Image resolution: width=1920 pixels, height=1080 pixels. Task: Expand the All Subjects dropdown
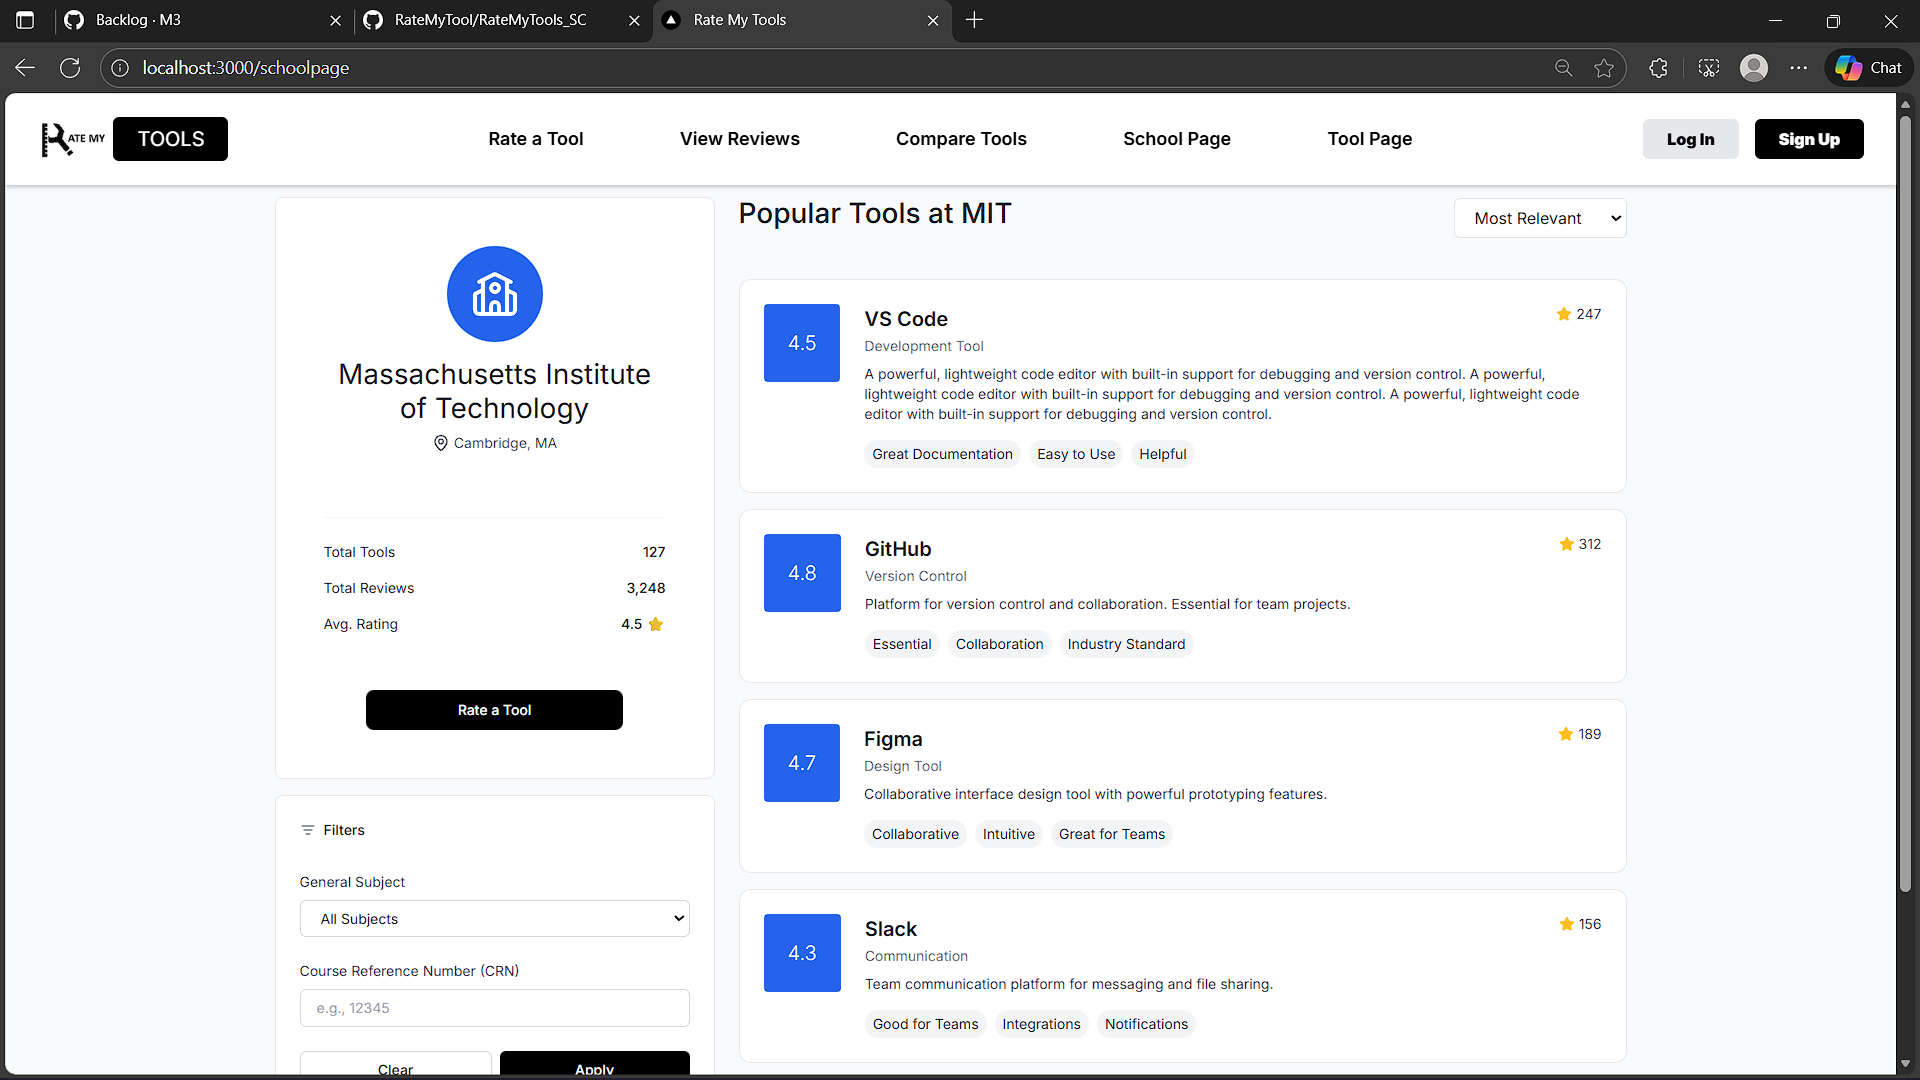494,919
